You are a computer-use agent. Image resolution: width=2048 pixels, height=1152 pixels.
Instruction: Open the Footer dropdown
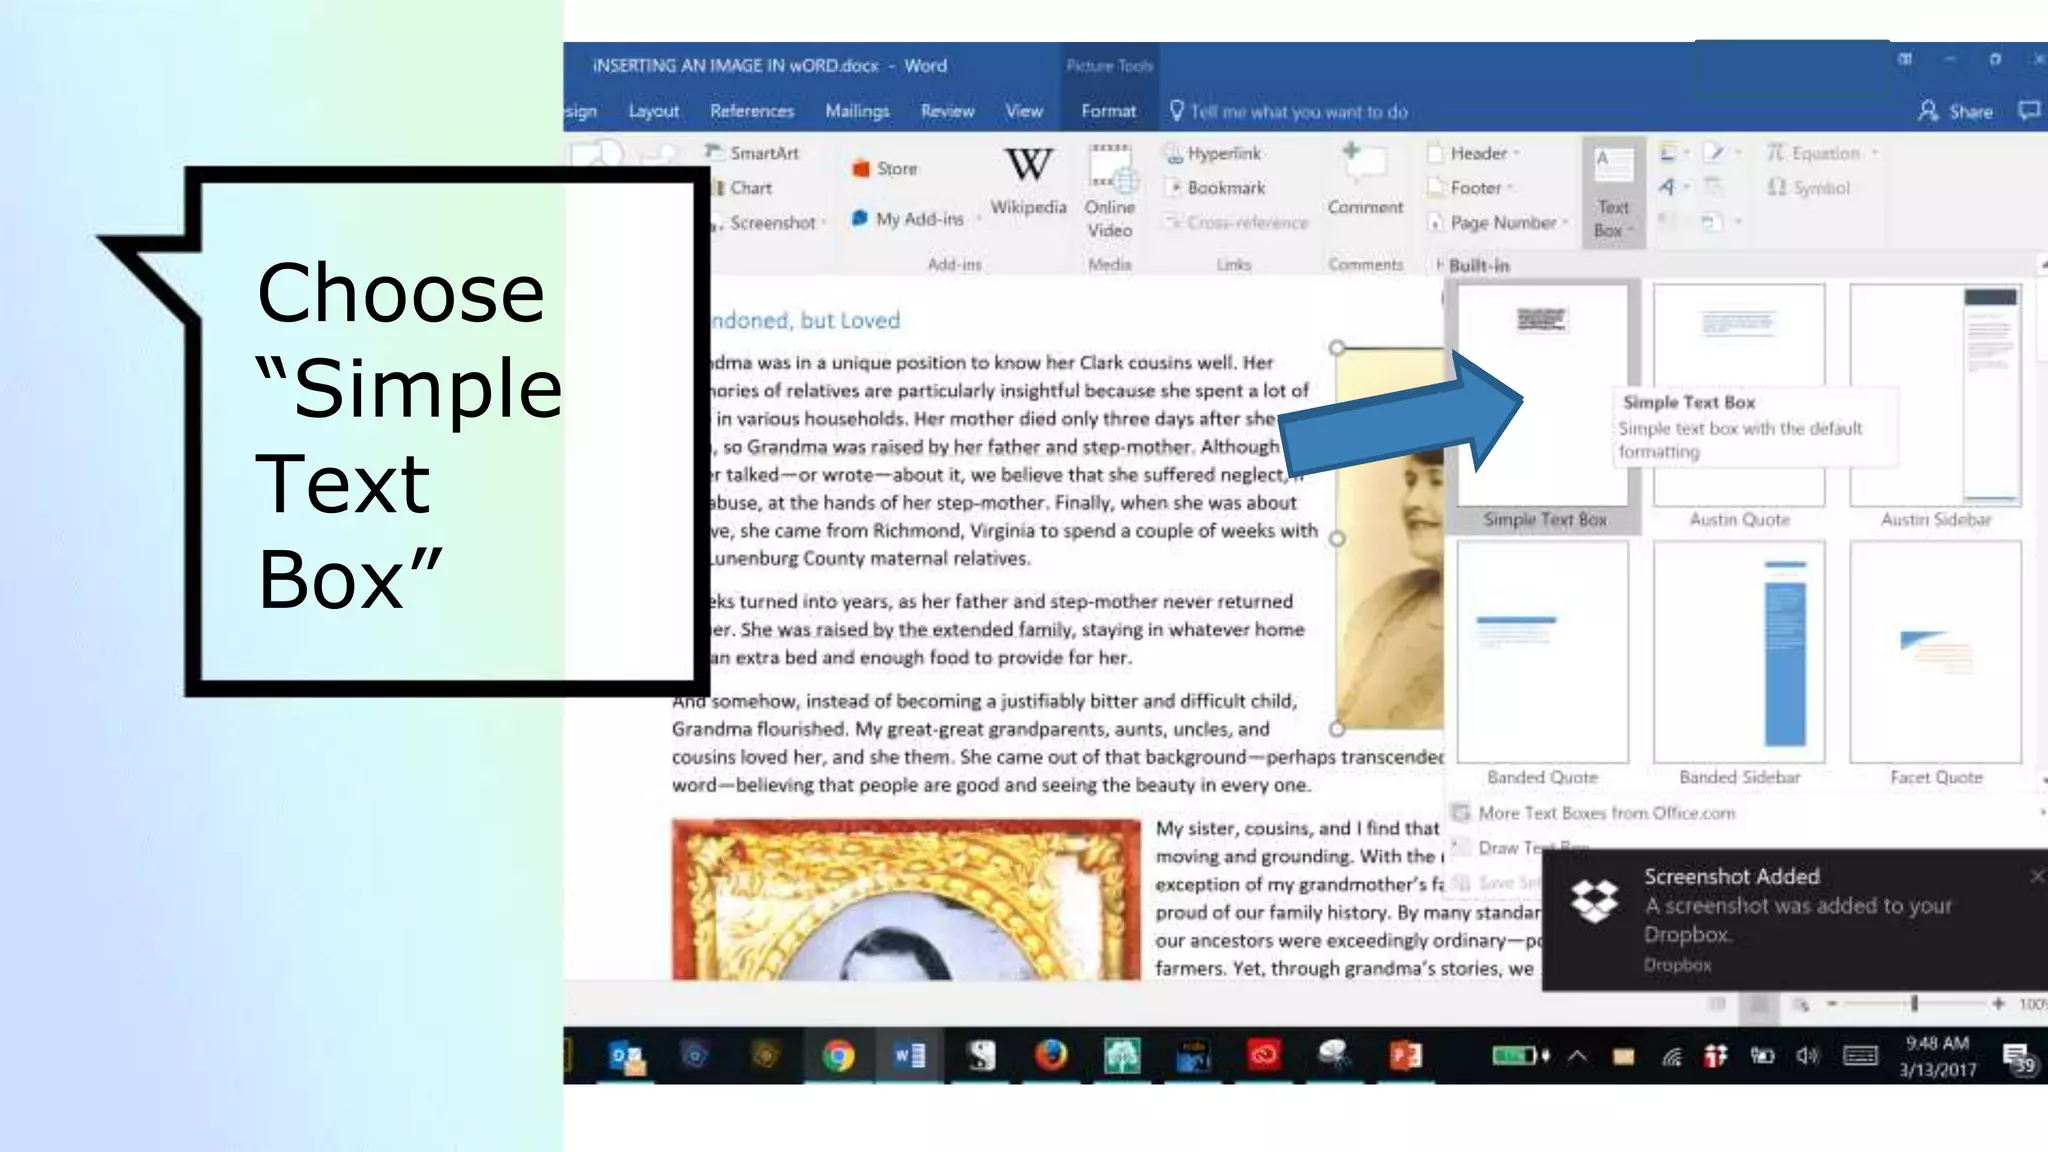(x=1471, y=187)
